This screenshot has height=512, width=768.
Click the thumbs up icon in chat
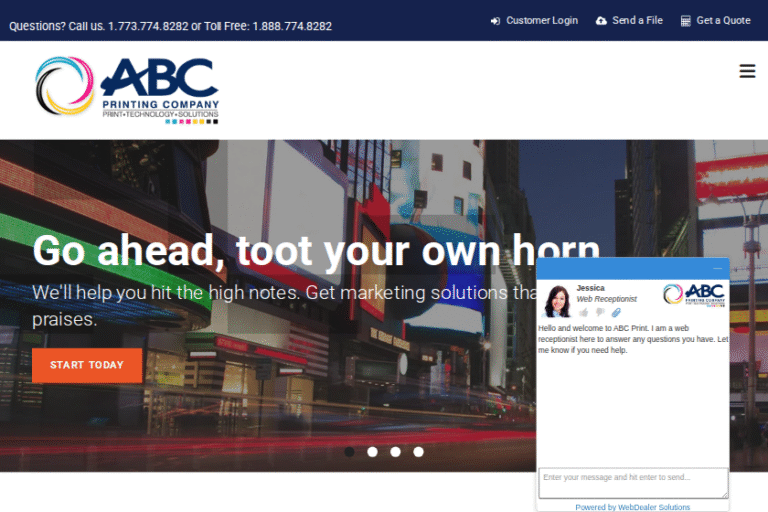coord(584,312)
